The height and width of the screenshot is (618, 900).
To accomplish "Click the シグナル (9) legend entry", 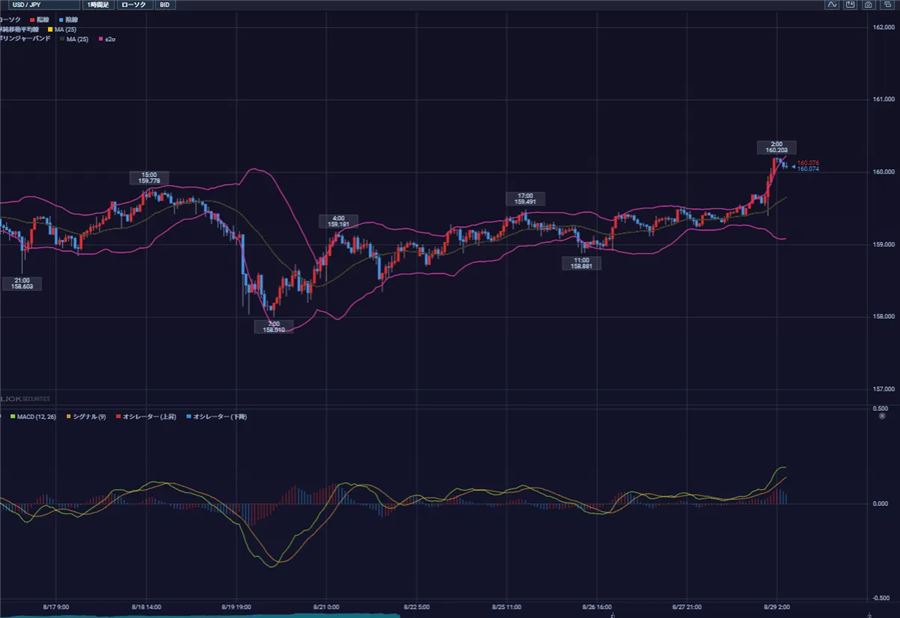I will (x=86, y=417).
